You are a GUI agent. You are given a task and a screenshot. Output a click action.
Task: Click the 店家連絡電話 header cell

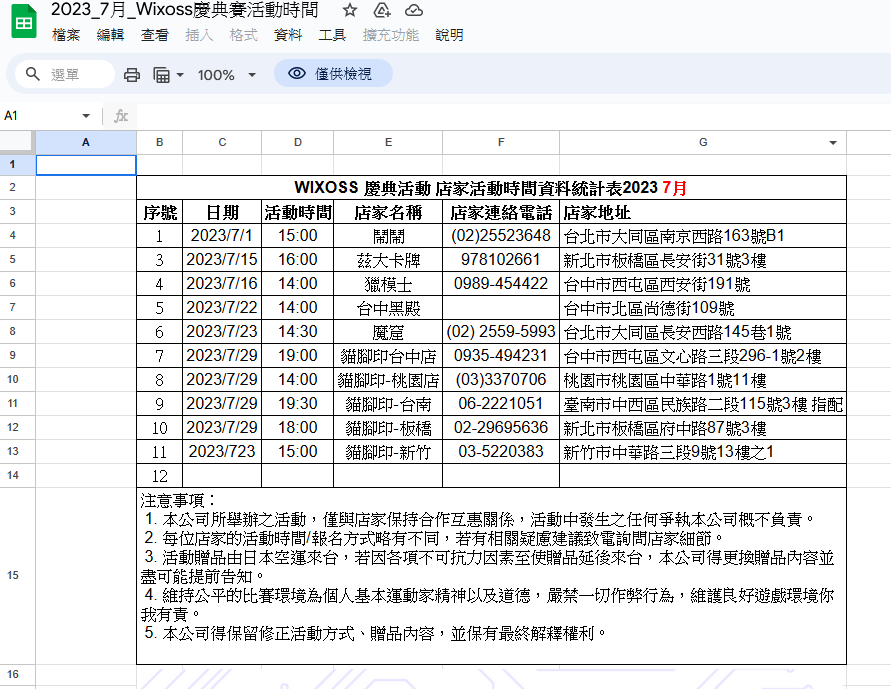pos(501,212)
